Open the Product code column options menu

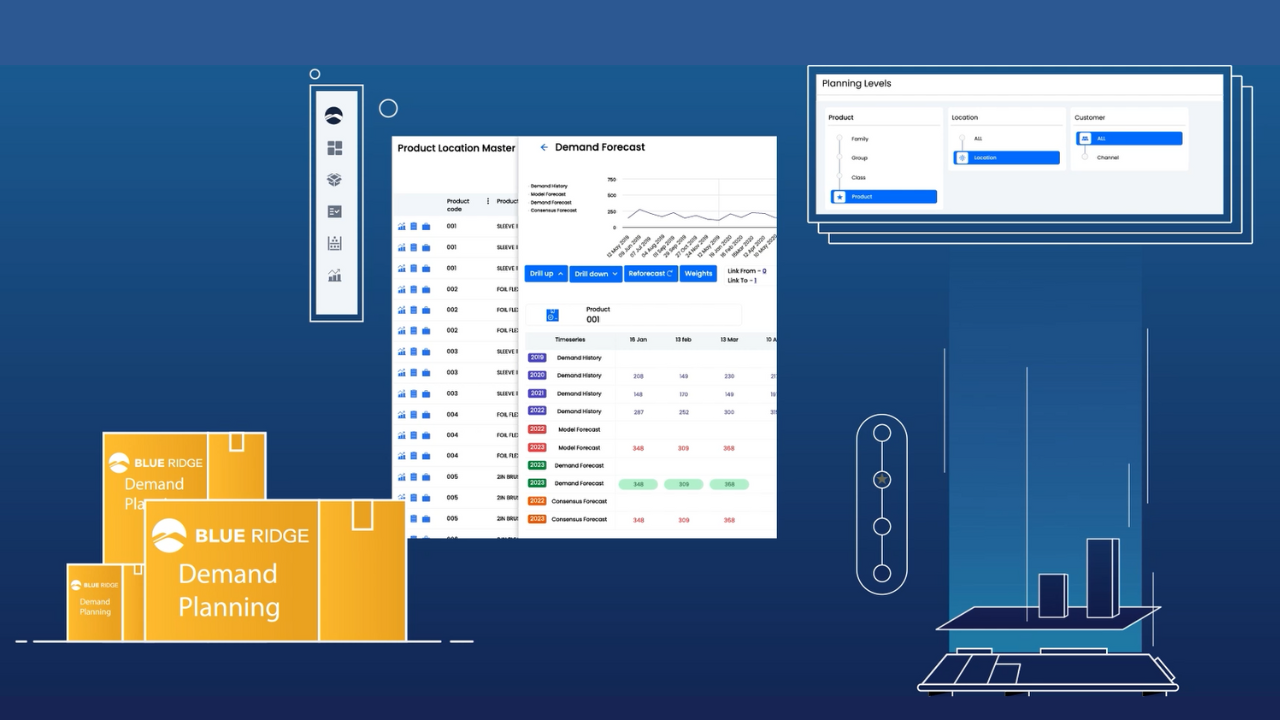(488, 201)
